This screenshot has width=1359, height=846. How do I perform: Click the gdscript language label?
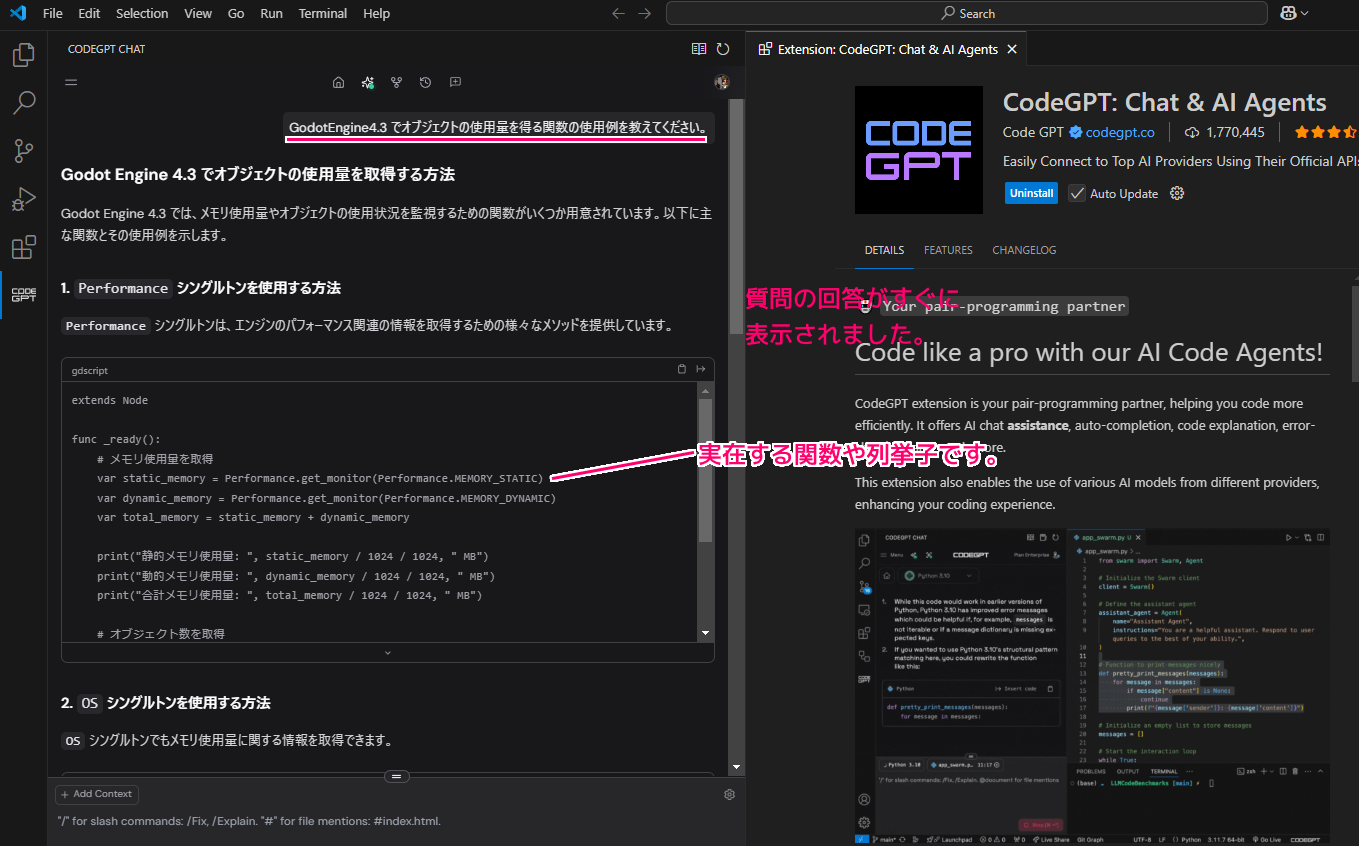point(89,370)
